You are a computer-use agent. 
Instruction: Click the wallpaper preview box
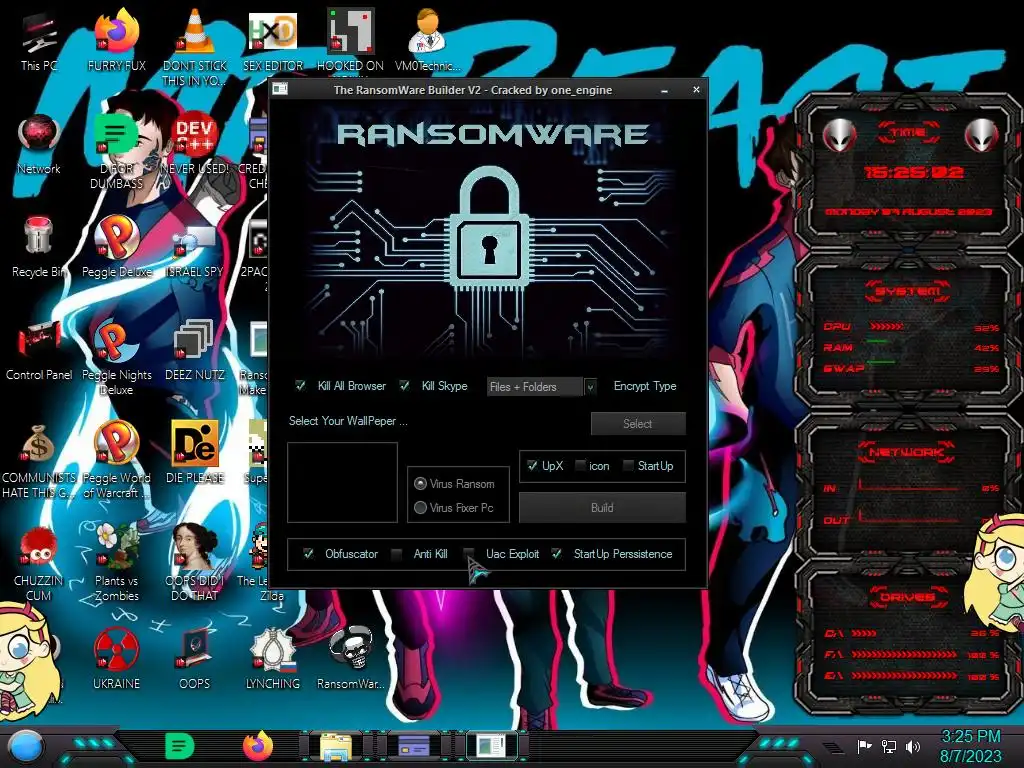(342, 483)
